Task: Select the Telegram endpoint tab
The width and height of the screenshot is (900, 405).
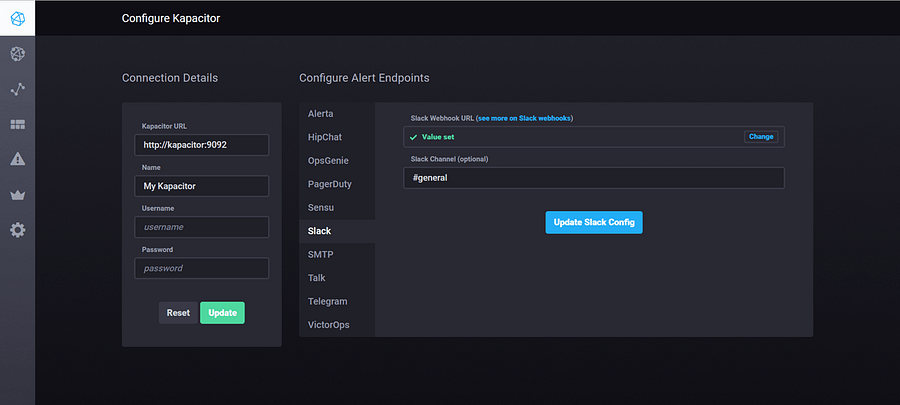Action: [328, 301]
